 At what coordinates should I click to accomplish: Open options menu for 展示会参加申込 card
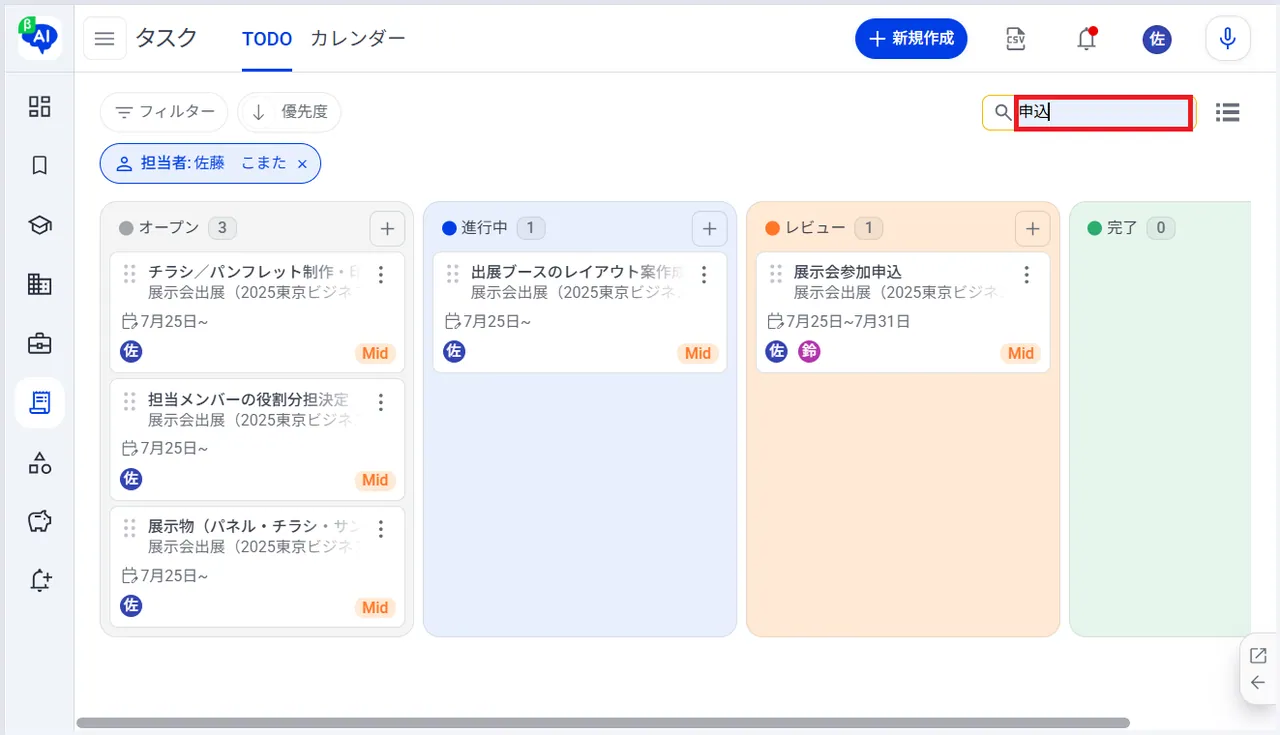[1026, 275]
